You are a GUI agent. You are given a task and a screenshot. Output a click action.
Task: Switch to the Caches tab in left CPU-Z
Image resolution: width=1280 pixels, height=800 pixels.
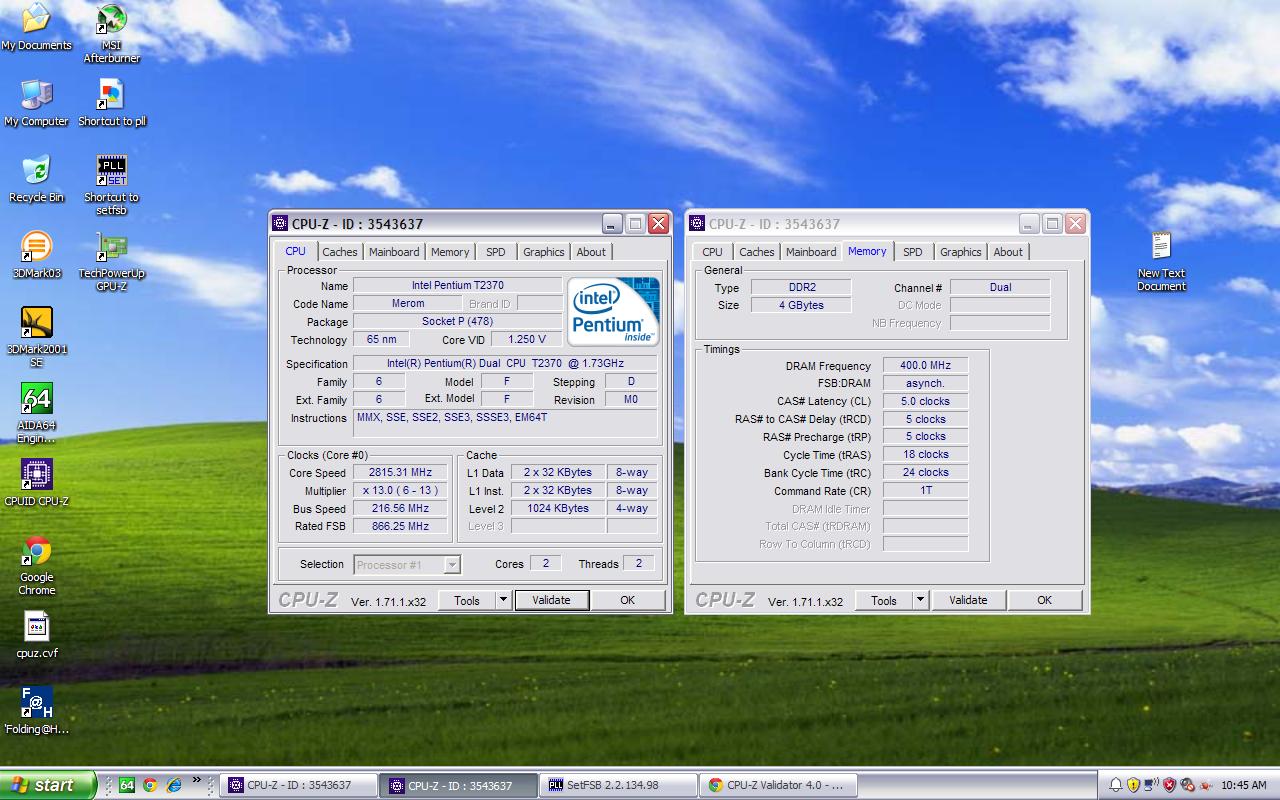pos(340,252)
